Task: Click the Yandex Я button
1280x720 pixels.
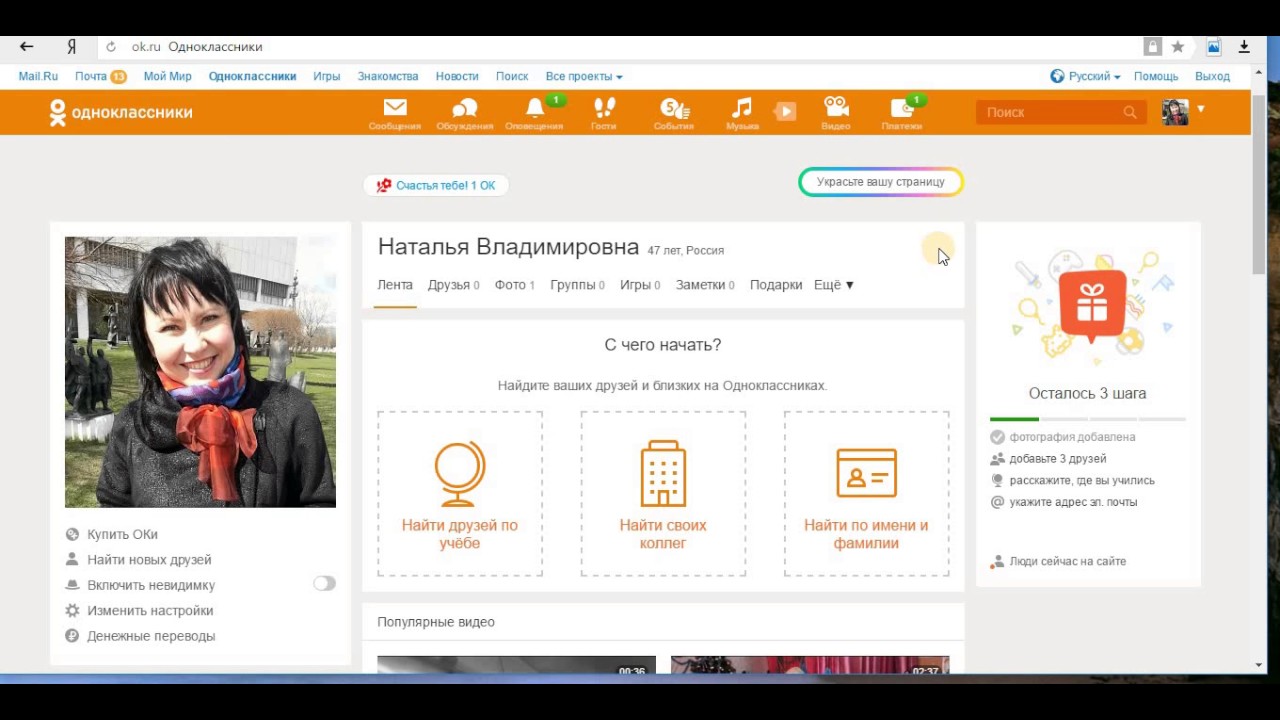Action: click(x=71, y=46)
